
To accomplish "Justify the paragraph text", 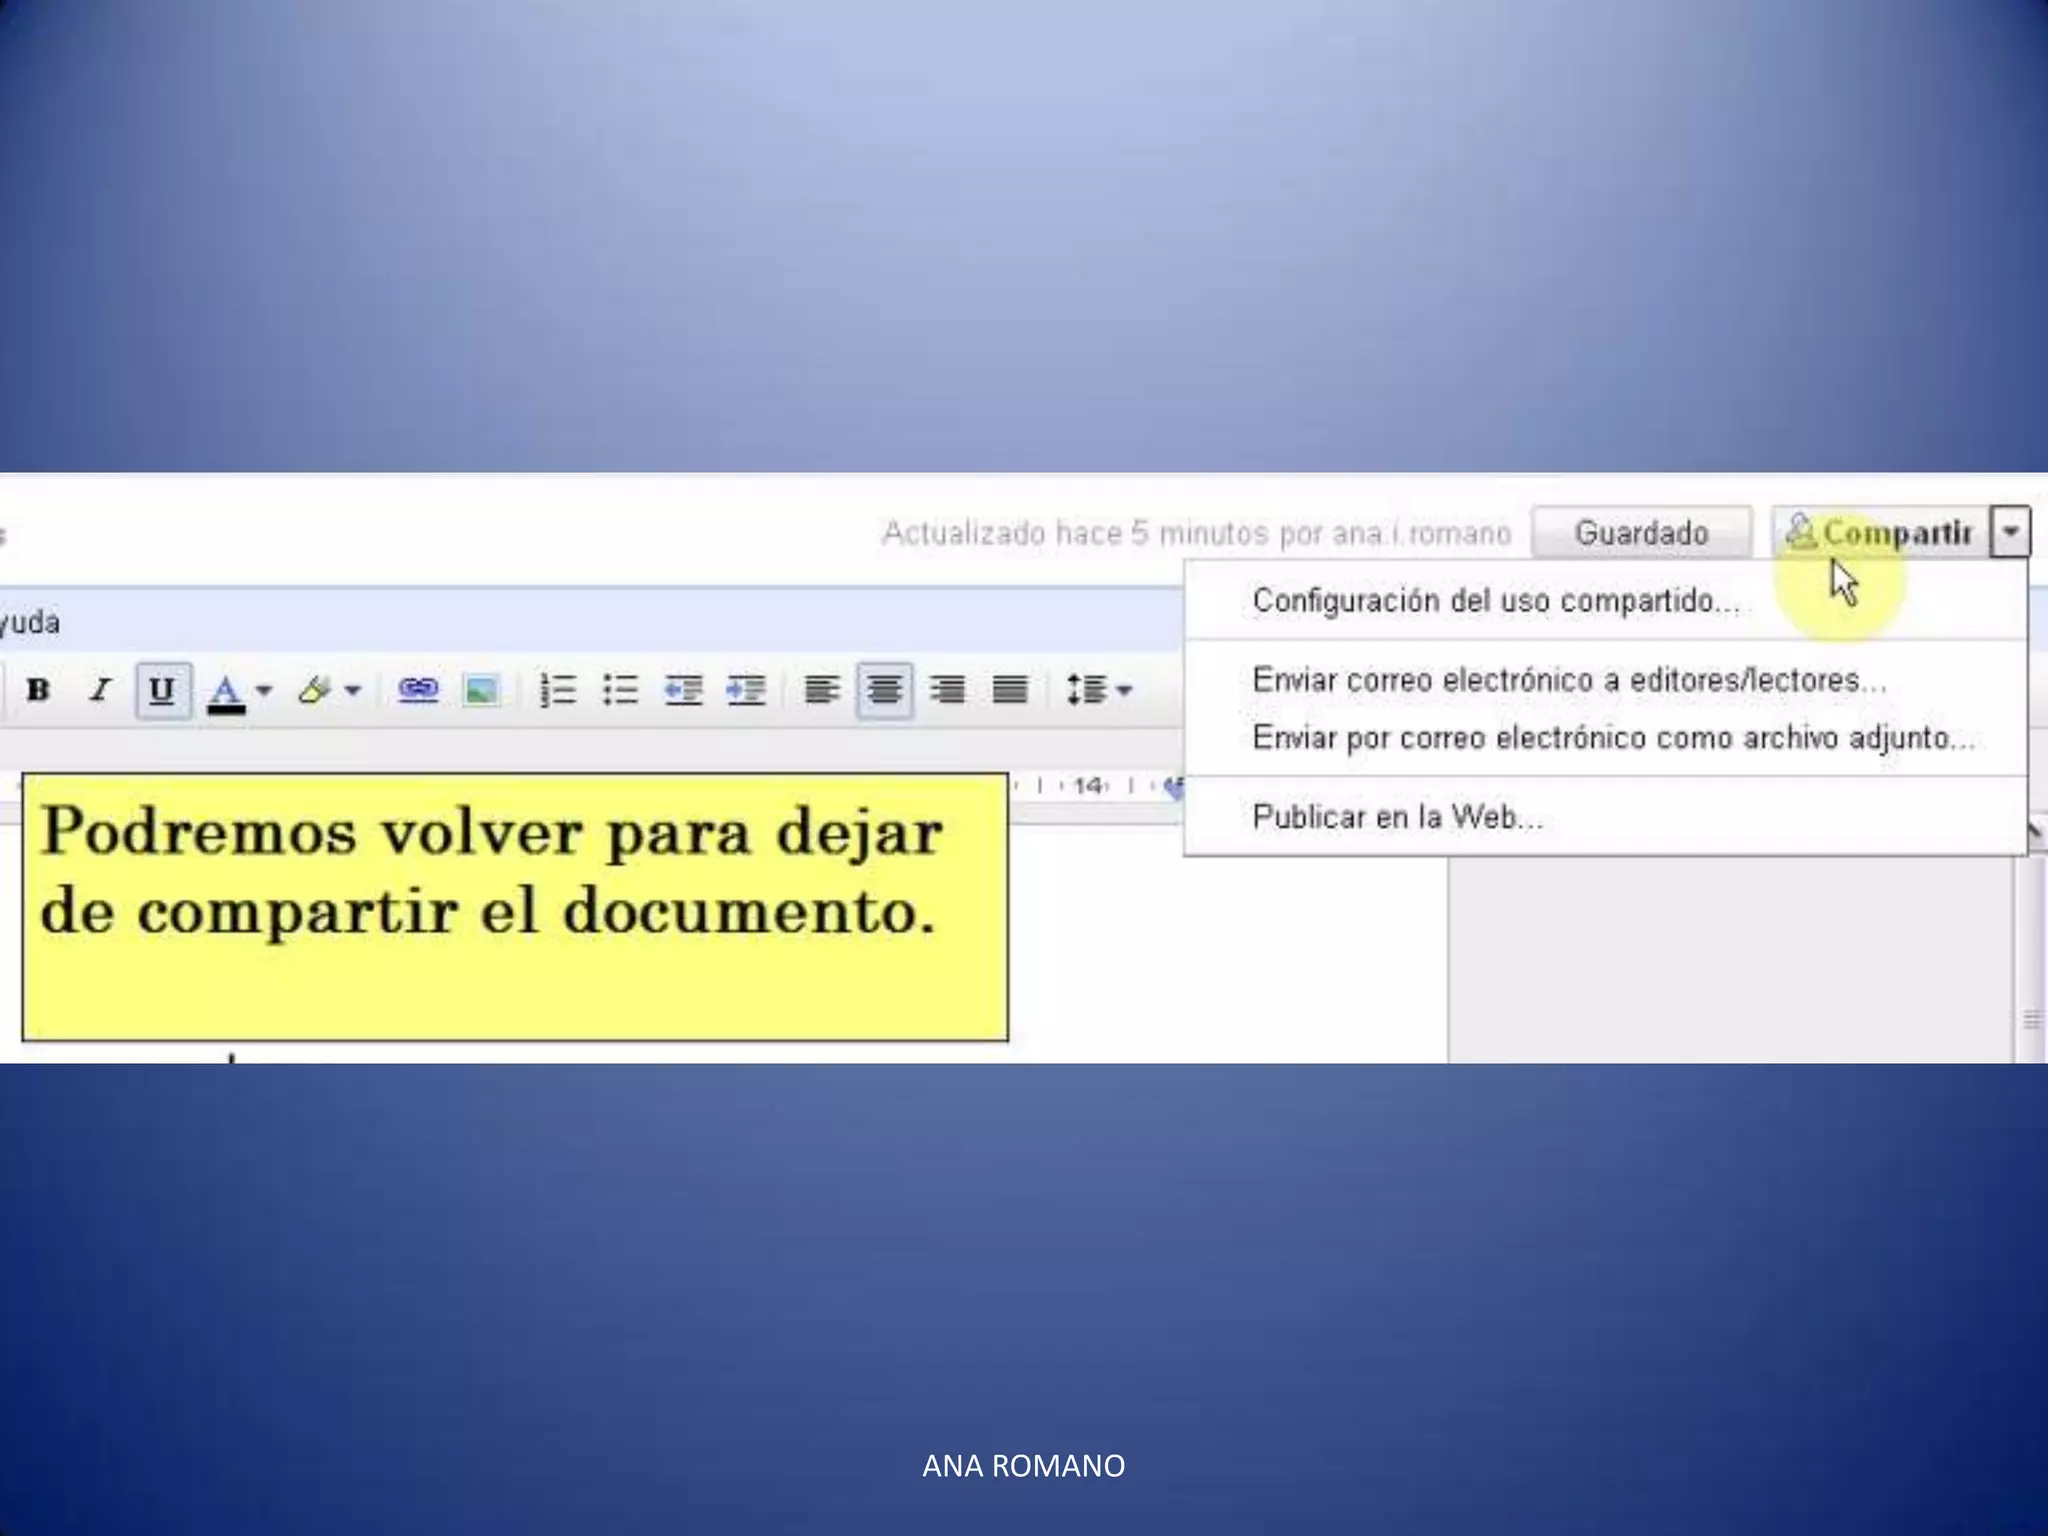I will (x=1010, y=690).
